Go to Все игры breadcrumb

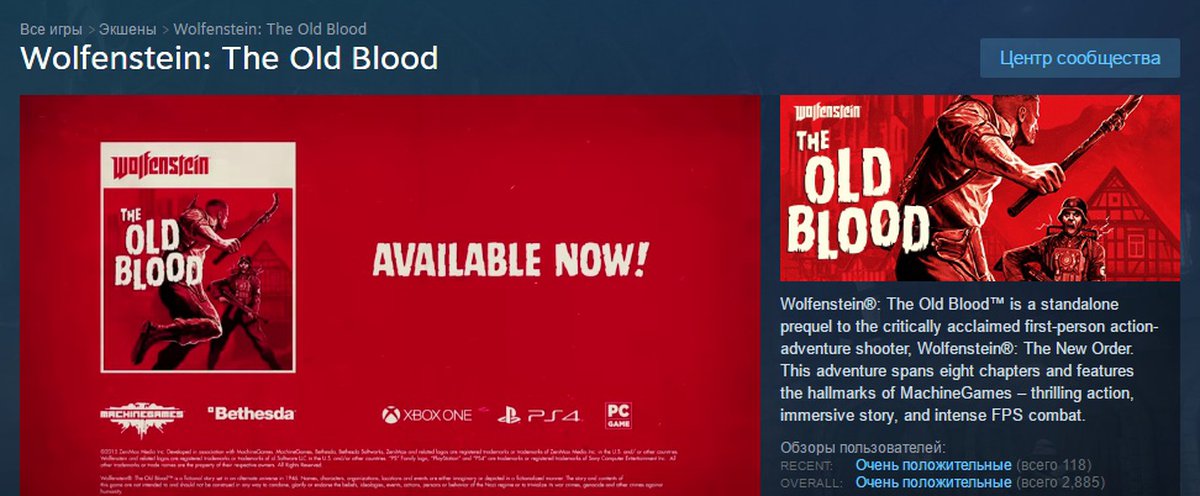click(51, 29)
